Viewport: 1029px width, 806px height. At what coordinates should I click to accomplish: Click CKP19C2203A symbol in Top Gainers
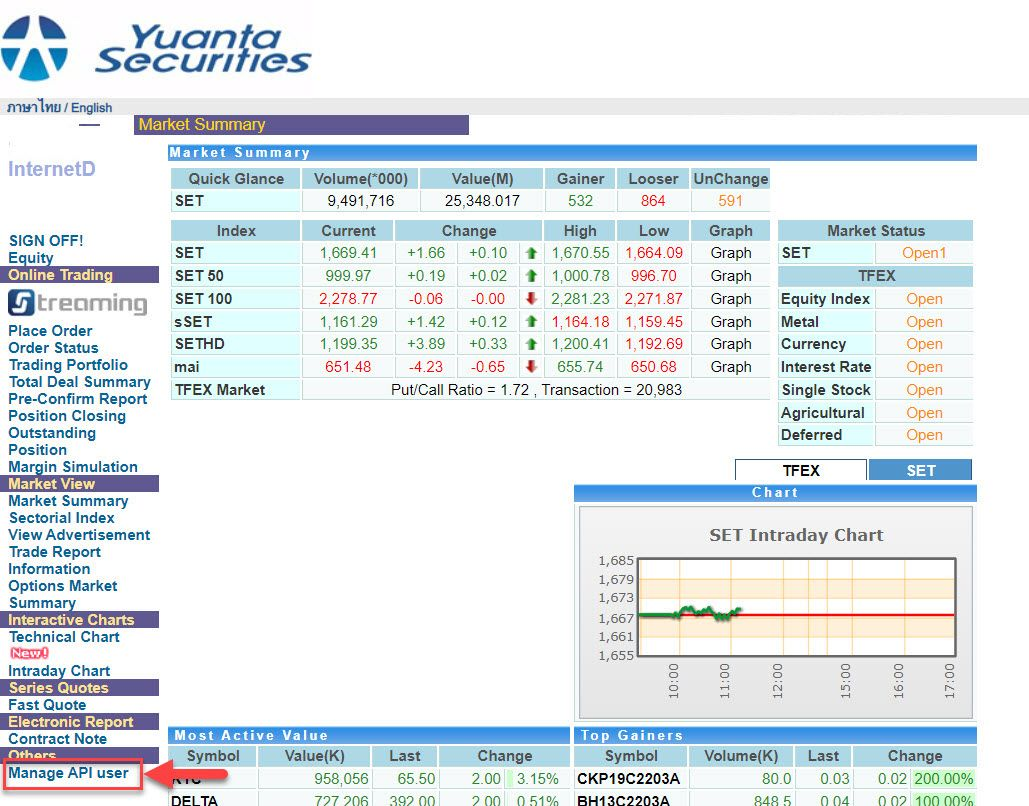[x=628, y=778]
